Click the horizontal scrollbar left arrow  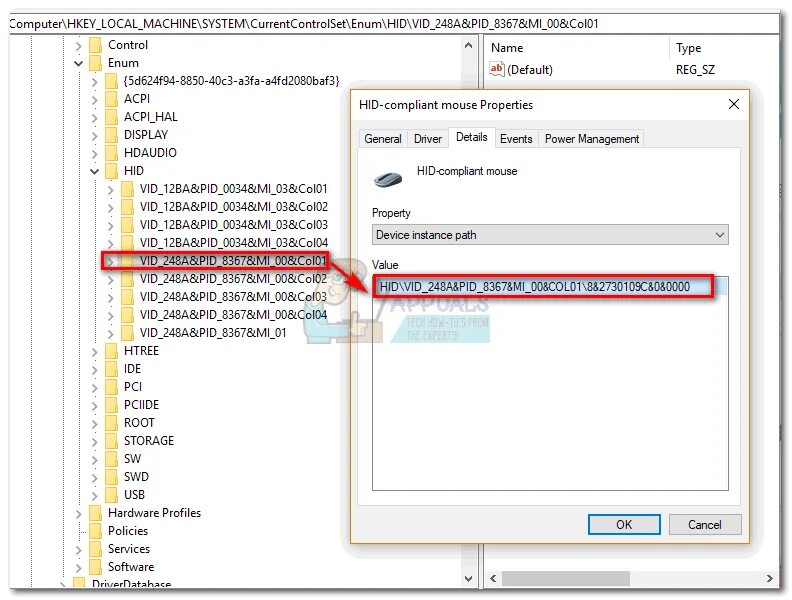click(493, 579)
